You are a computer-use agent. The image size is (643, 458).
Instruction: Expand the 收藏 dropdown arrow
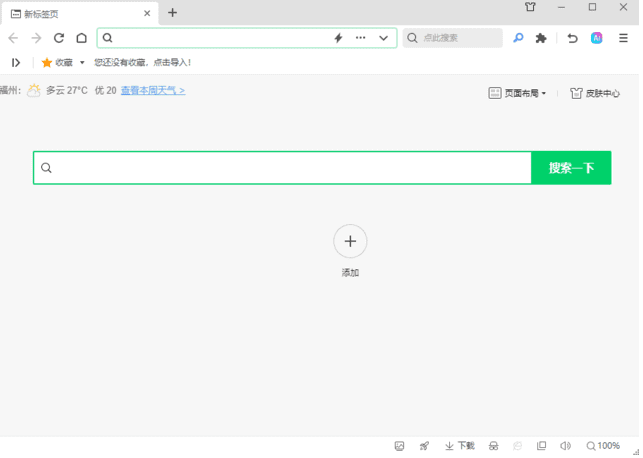point(82,63)
